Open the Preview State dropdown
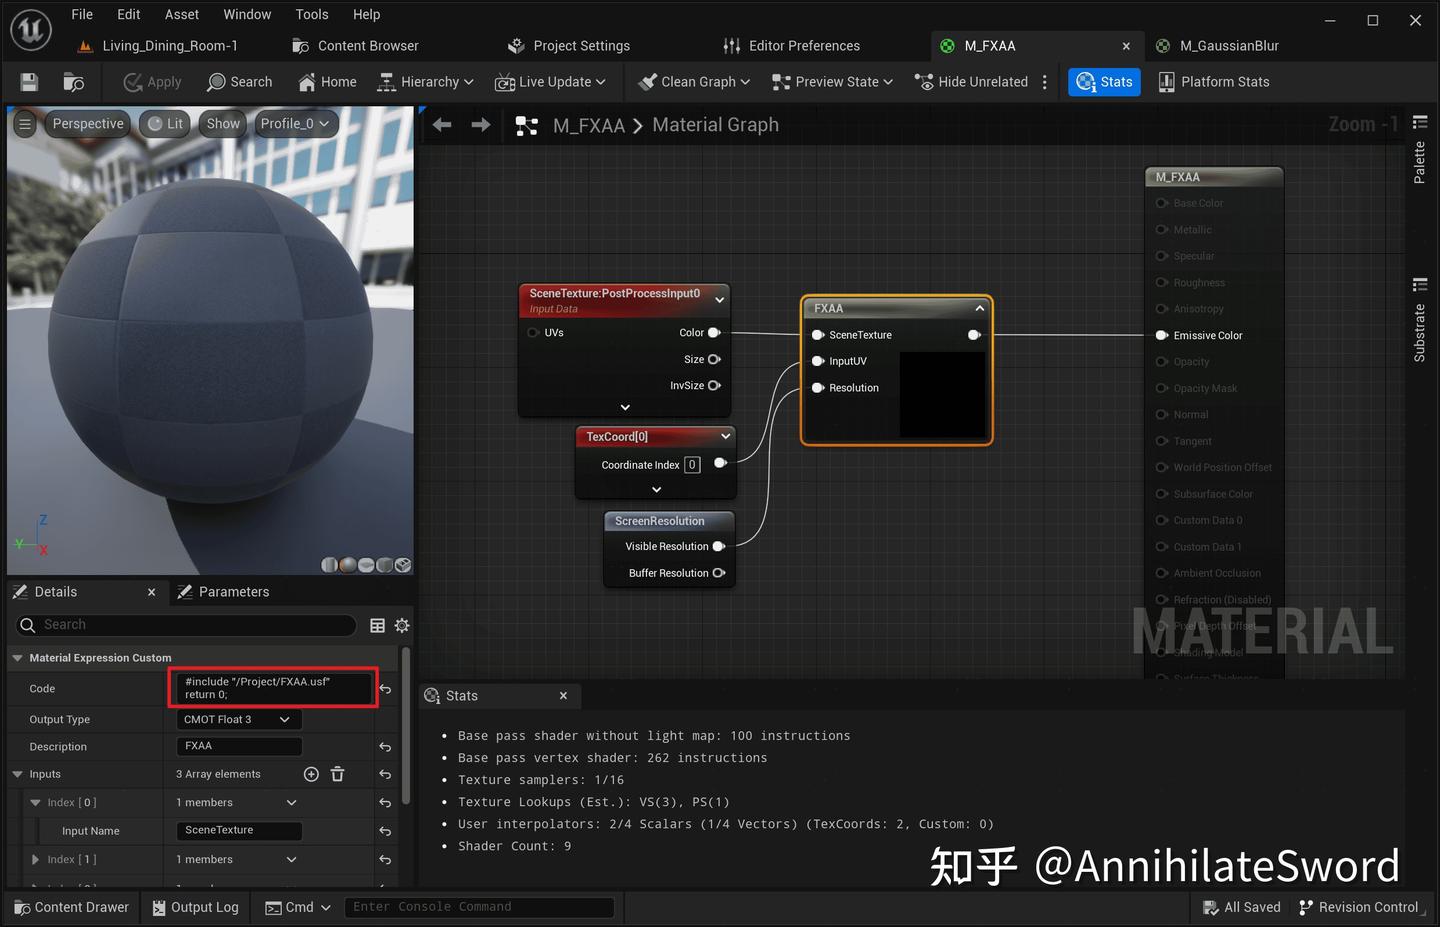The image size is (1440, 927). tap(831, 81)
